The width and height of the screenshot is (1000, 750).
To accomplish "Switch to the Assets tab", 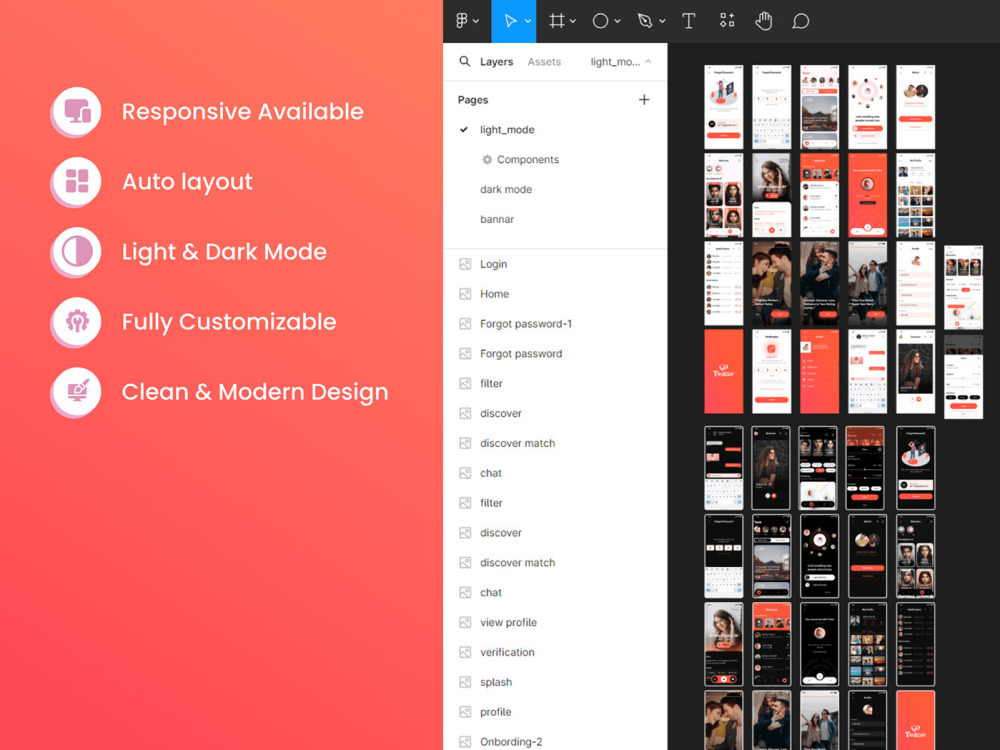I will (544, 61).
